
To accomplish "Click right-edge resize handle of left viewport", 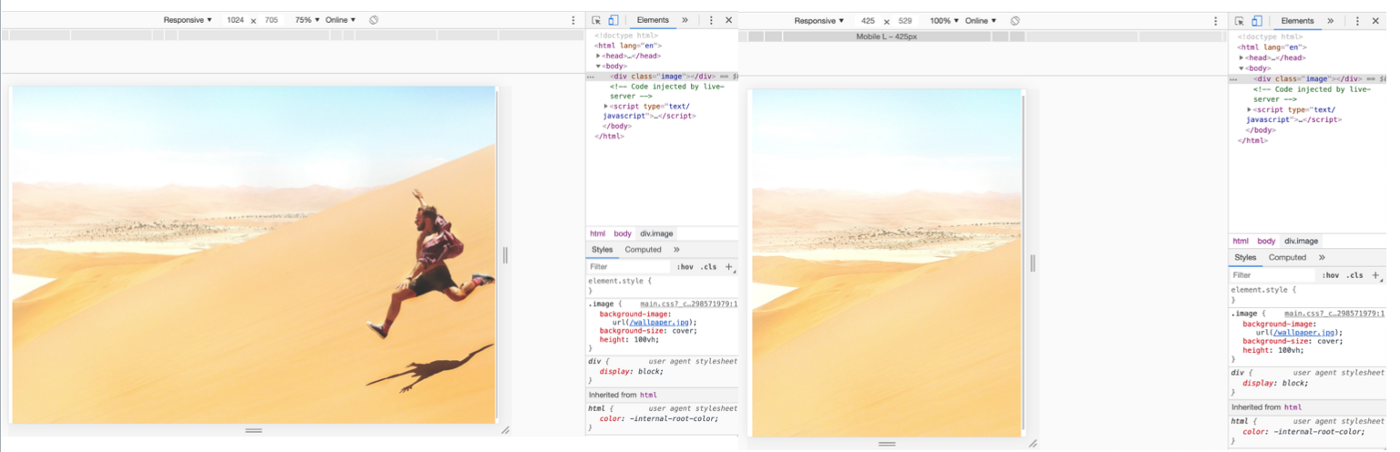I will [505, 255].
